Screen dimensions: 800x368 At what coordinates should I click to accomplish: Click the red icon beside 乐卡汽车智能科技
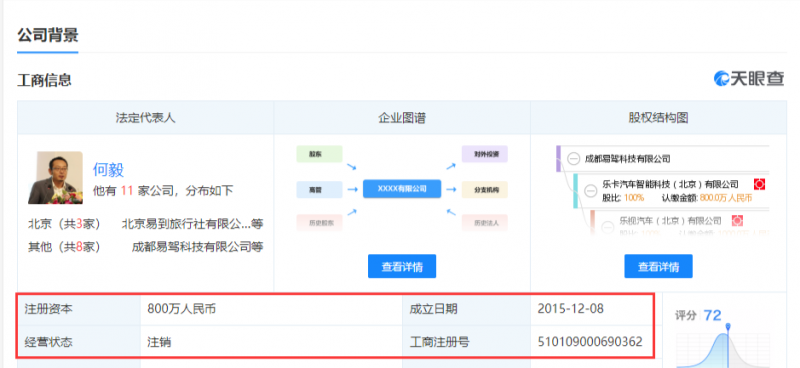click(759, 184)
